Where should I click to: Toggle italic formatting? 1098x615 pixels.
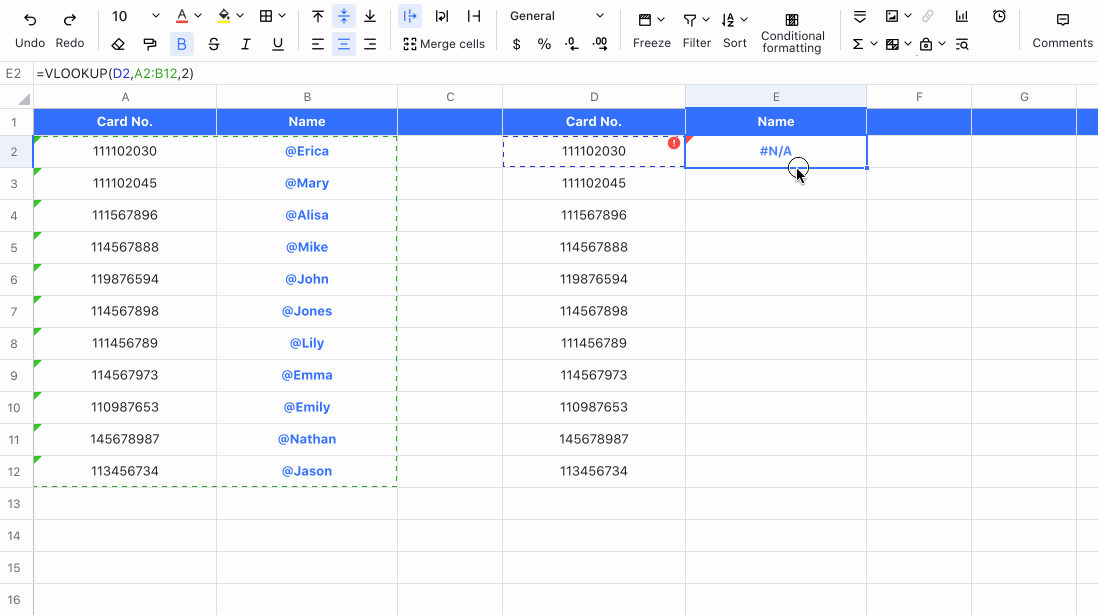246,43
